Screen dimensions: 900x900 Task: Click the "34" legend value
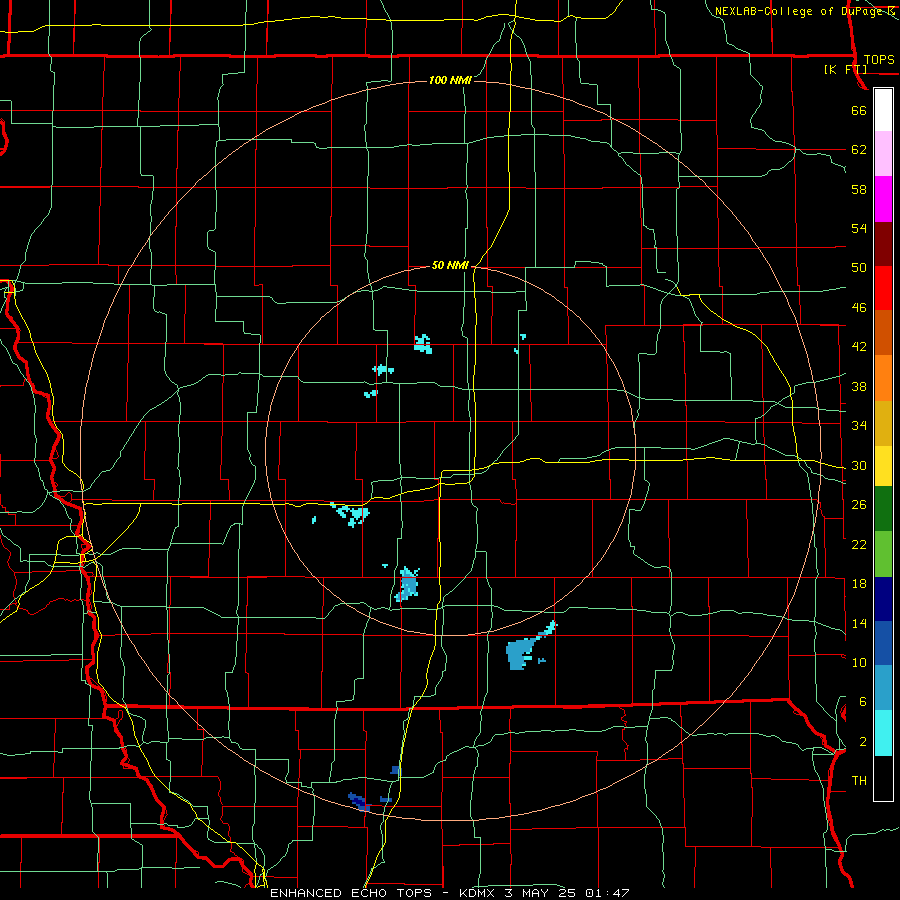click(x=859, y=426)
